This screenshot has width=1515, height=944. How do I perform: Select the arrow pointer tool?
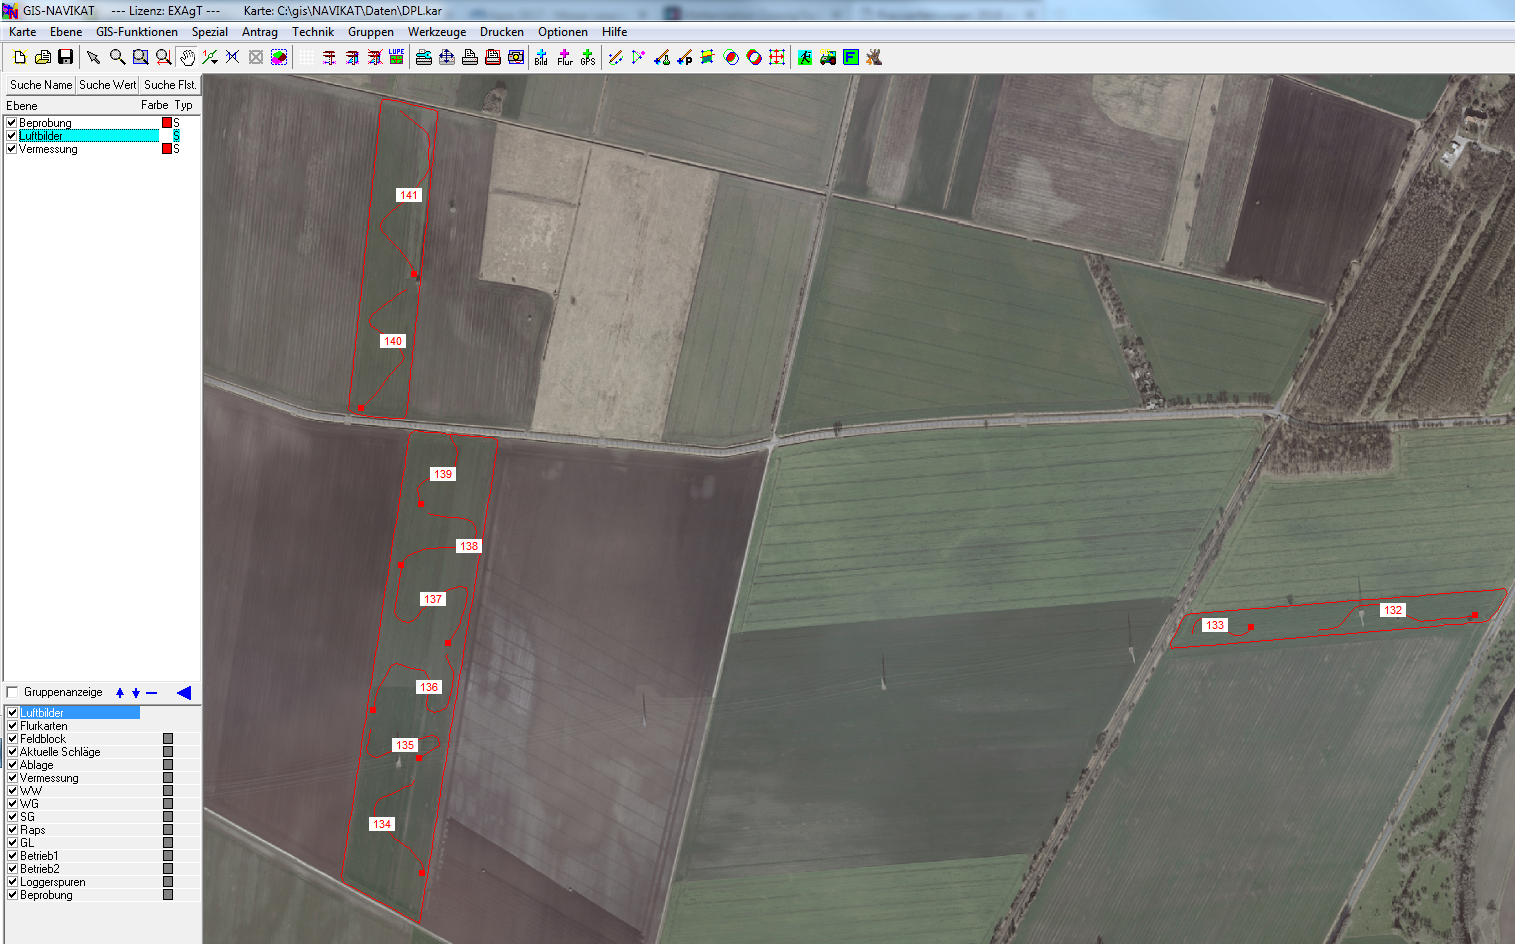tap(93, 58)
